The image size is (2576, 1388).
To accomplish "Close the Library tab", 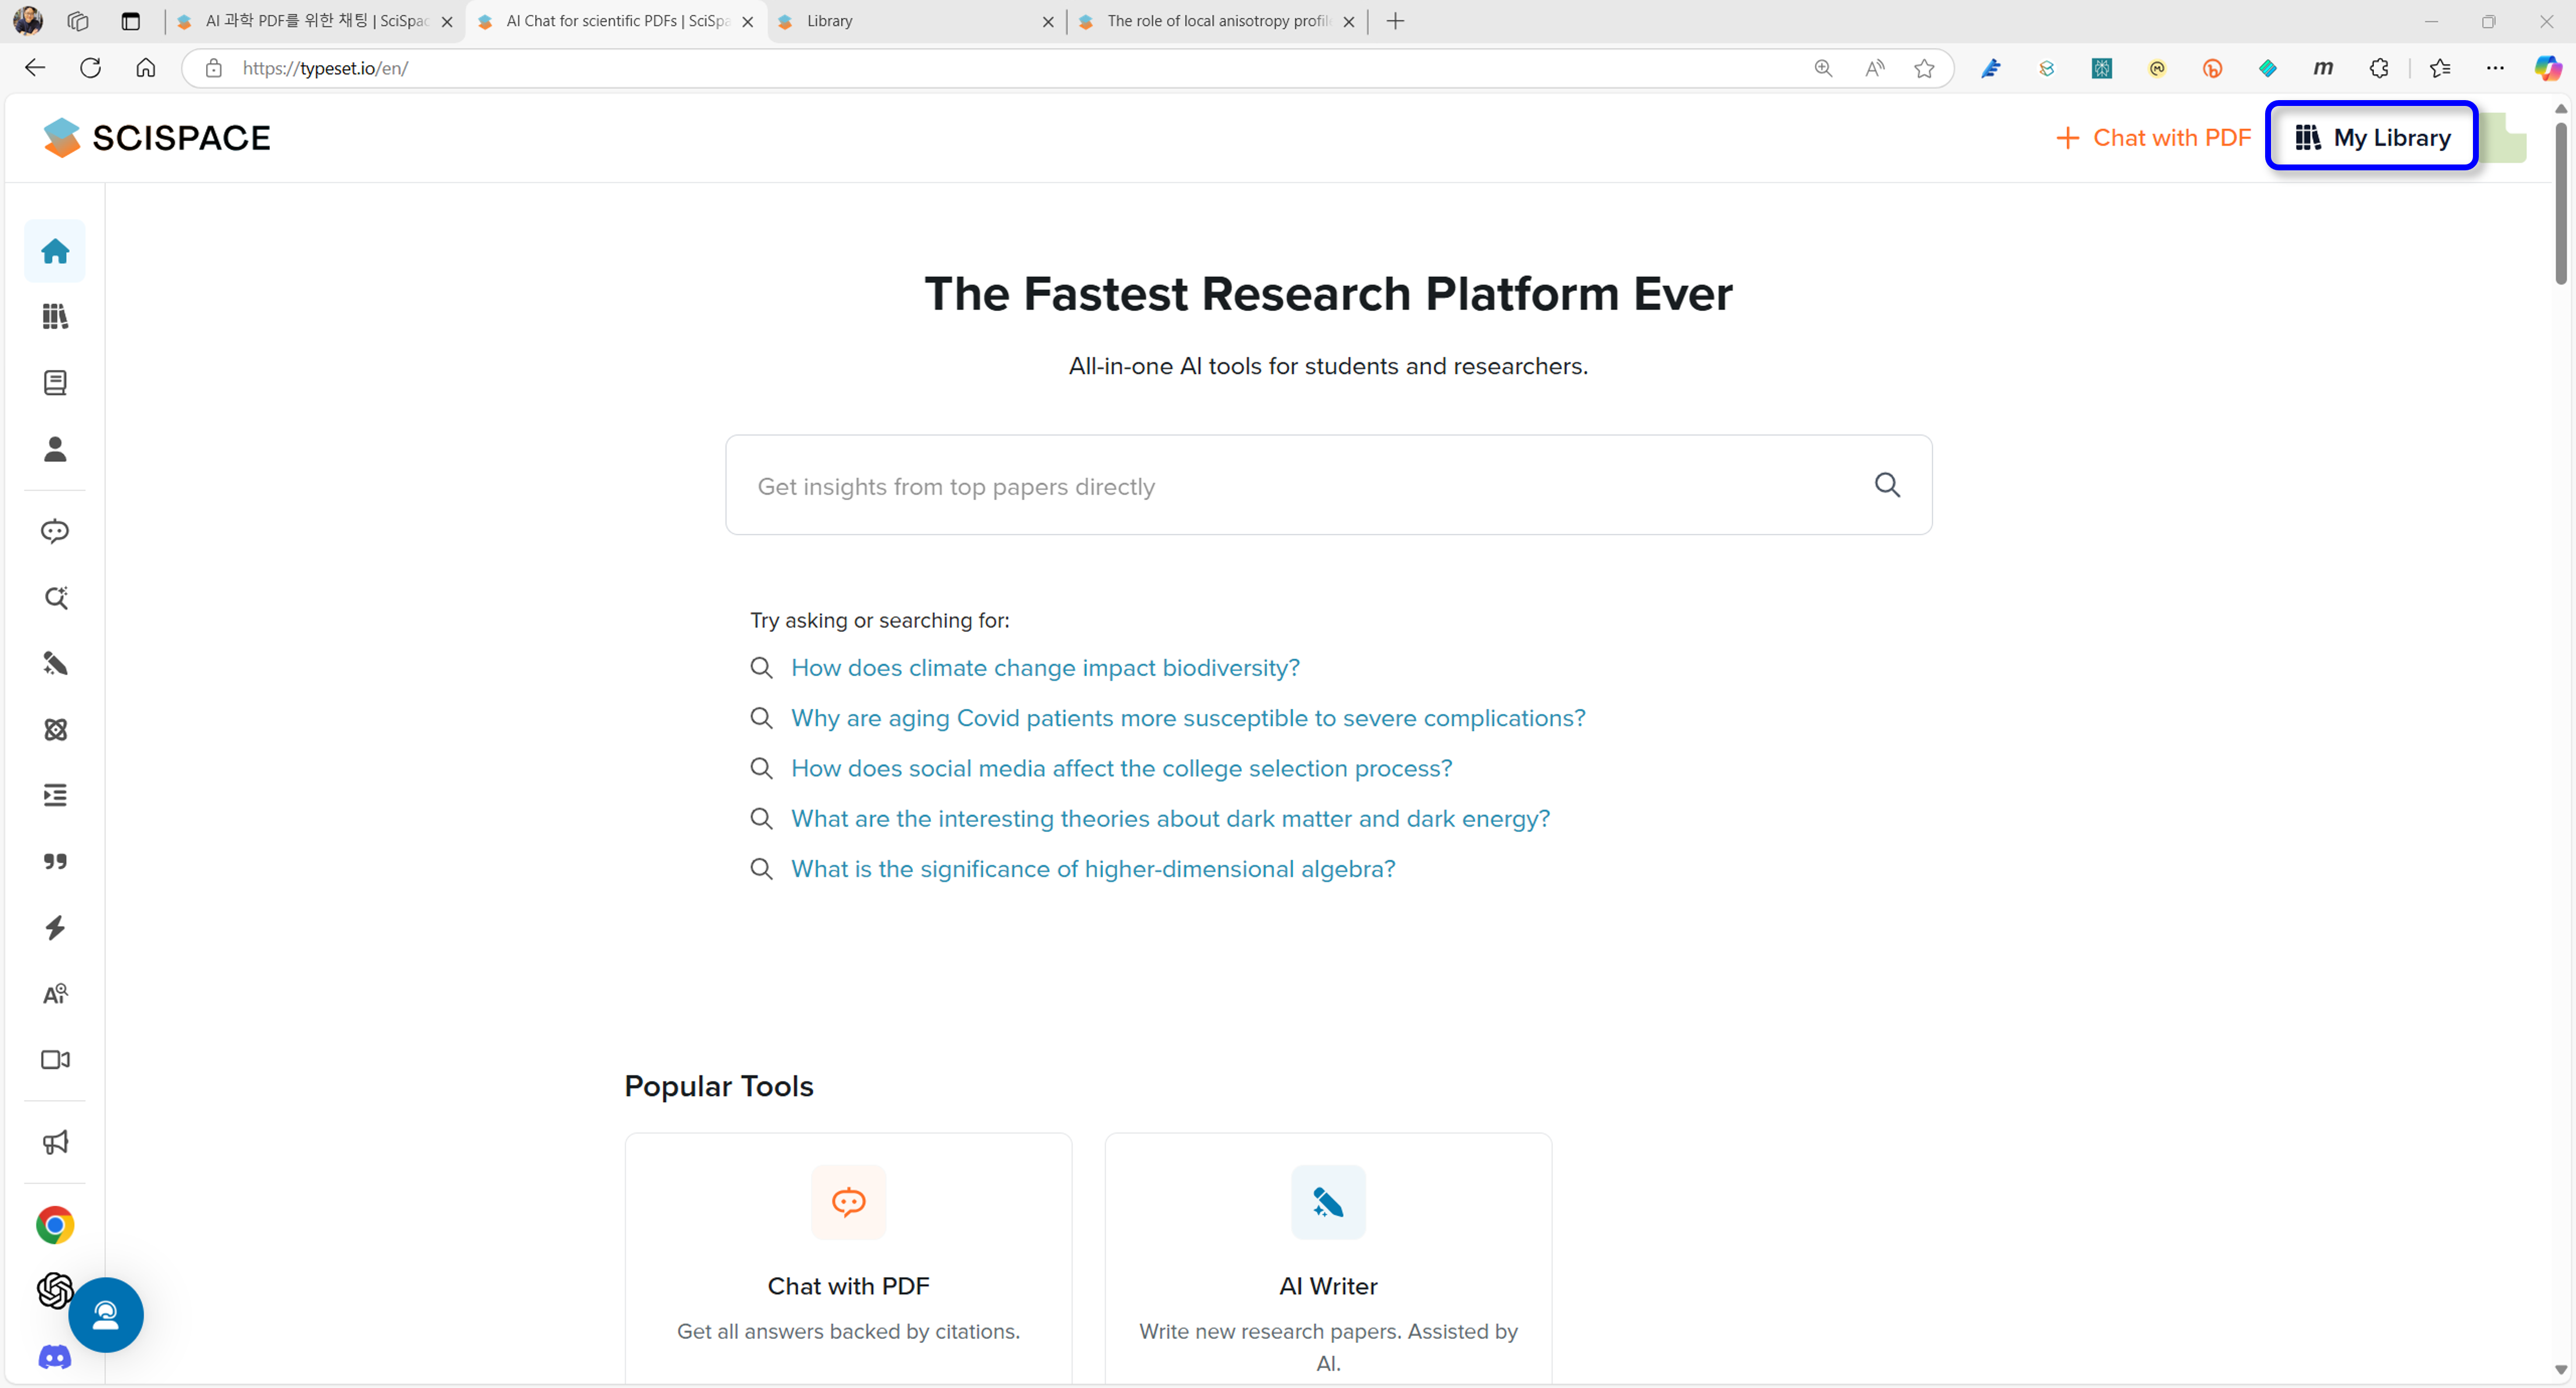I will tap(1048, 21).
